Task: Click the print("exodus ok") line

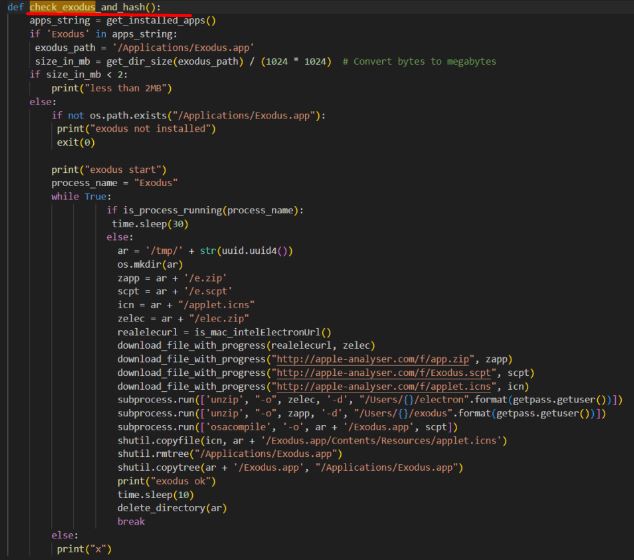Action: (x=167, y=481)
